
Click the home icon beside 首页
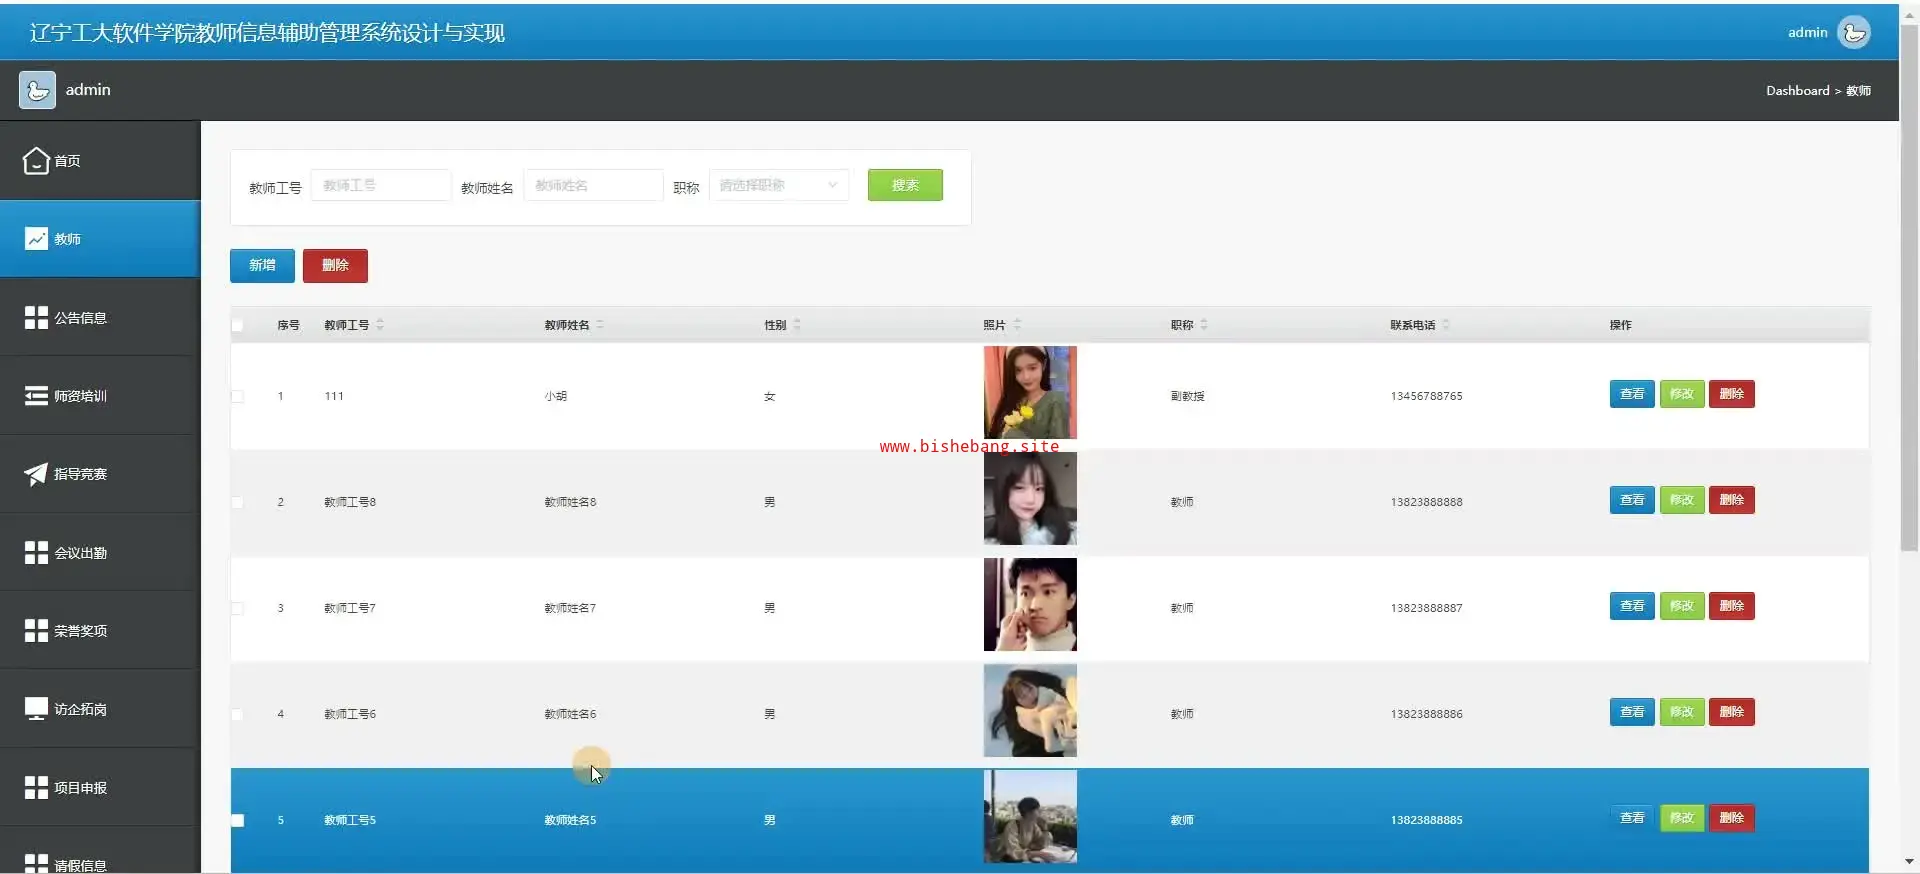[x=36, y=160]
